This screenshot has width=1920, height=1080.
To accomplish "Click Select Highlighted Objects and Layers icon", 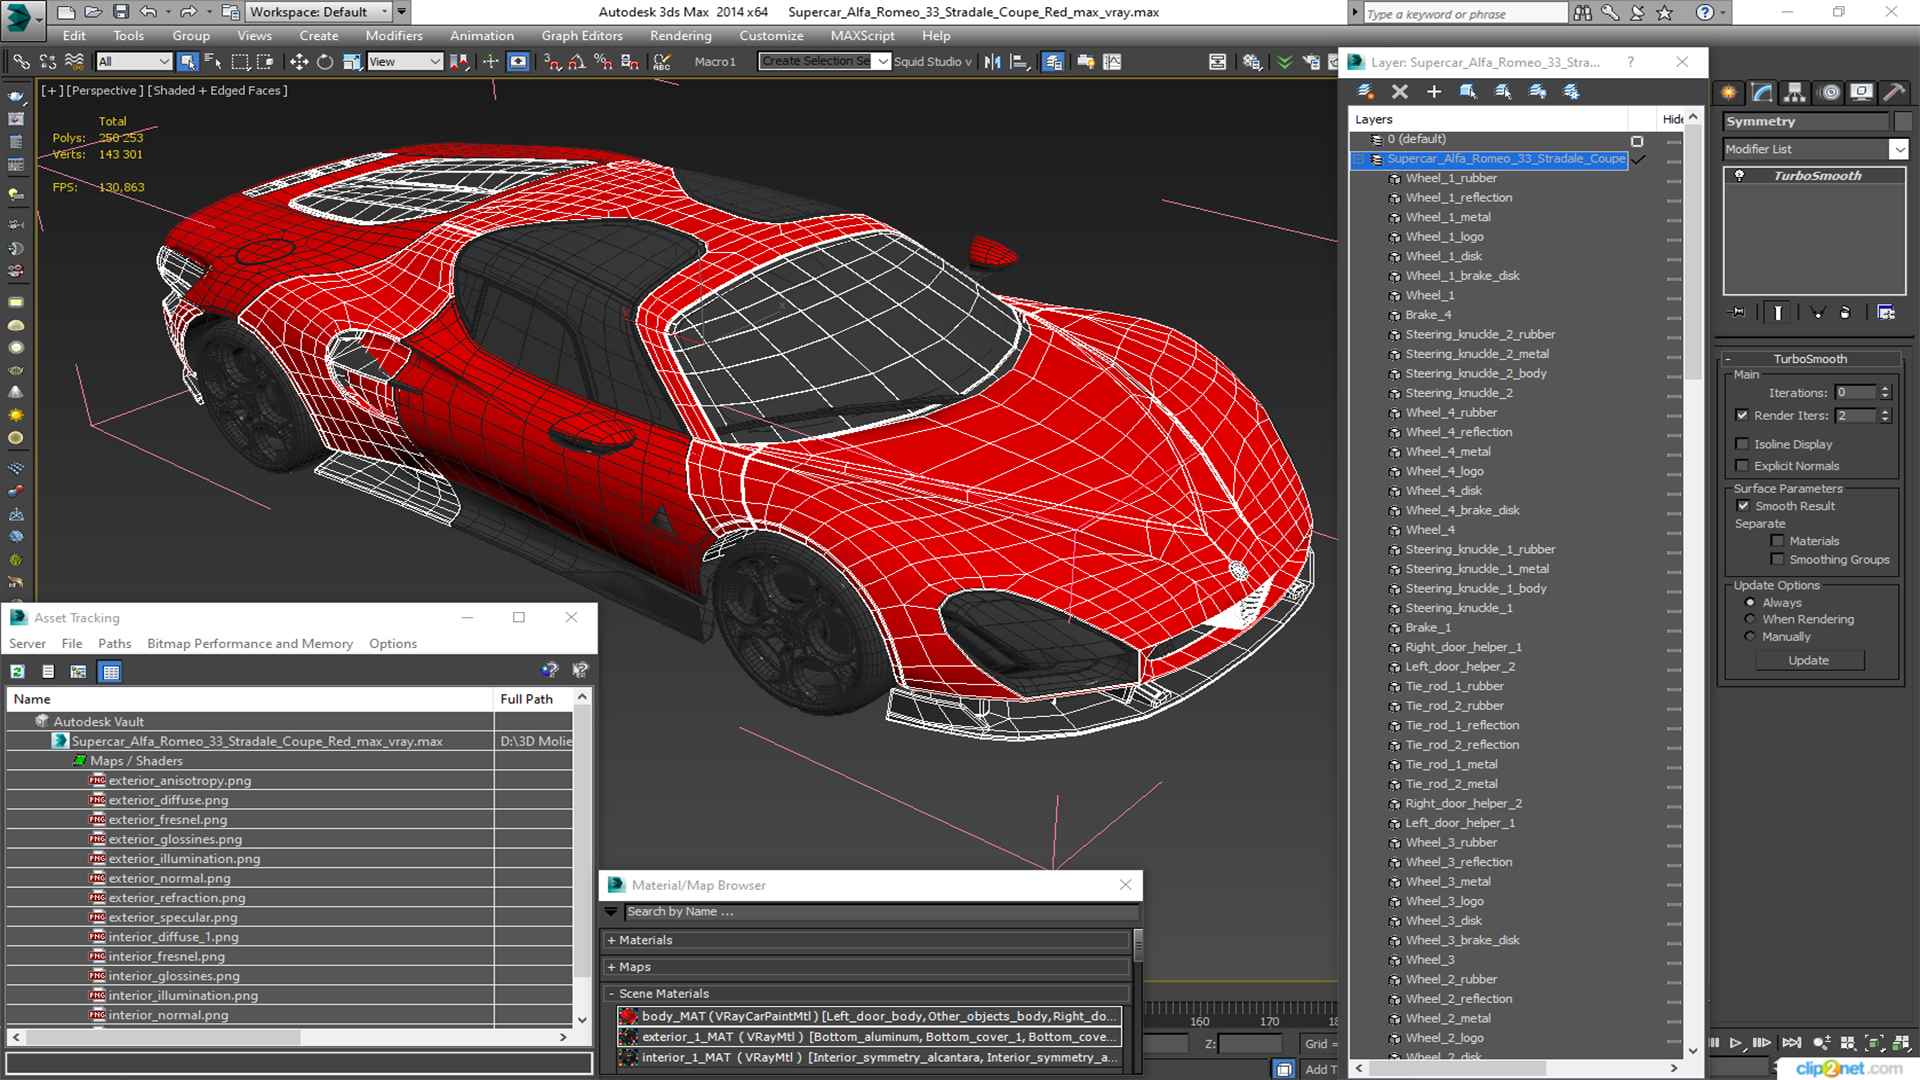I will (x=1468, y=91).
